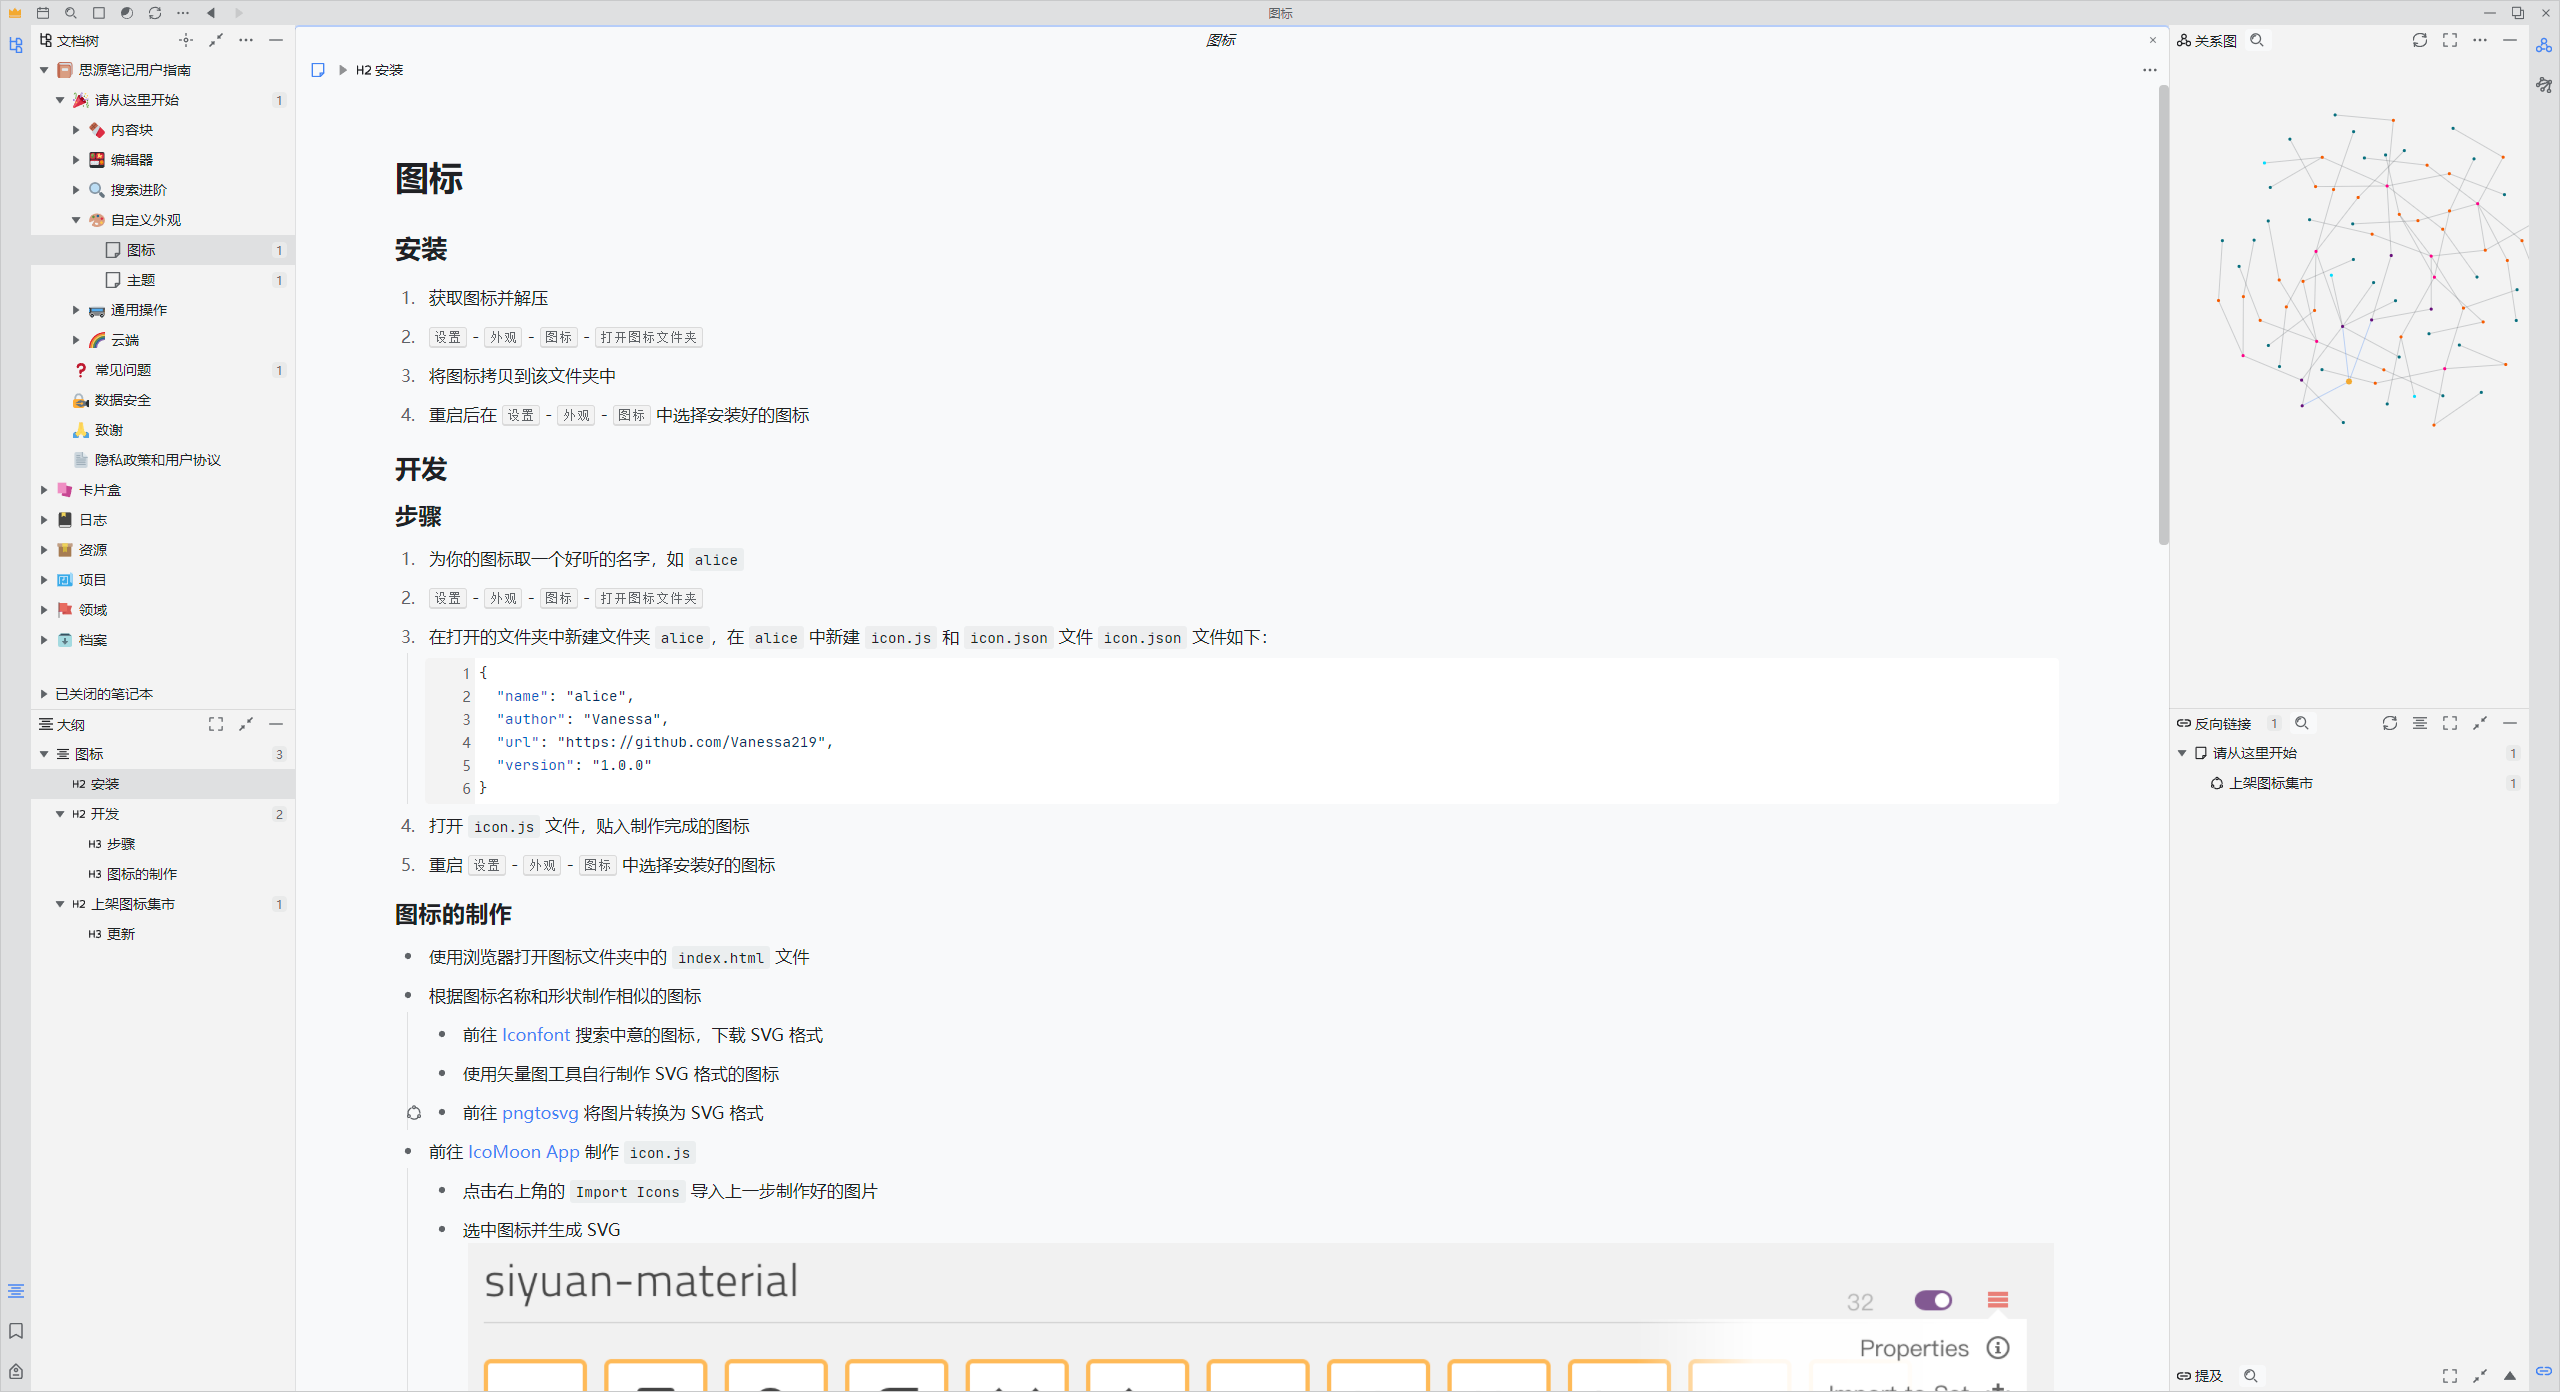Collapse all items in the 文档树 panel
Viewport: 2560px width, 1392px height.
pyautogui.click(x=216, y=40)
